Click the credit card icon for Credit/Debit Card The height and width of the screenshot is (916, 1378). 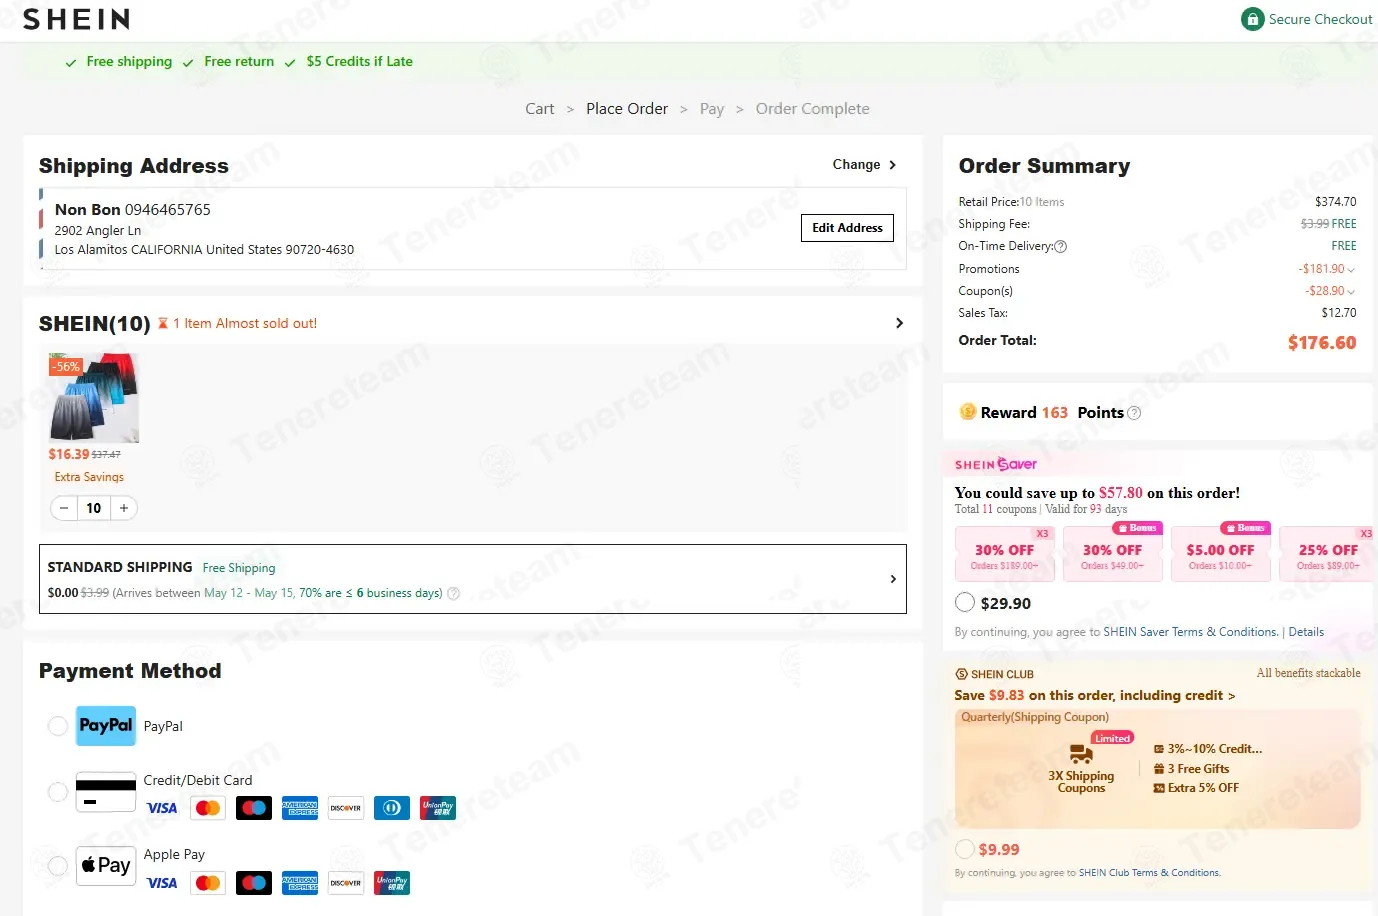point(106,792)
